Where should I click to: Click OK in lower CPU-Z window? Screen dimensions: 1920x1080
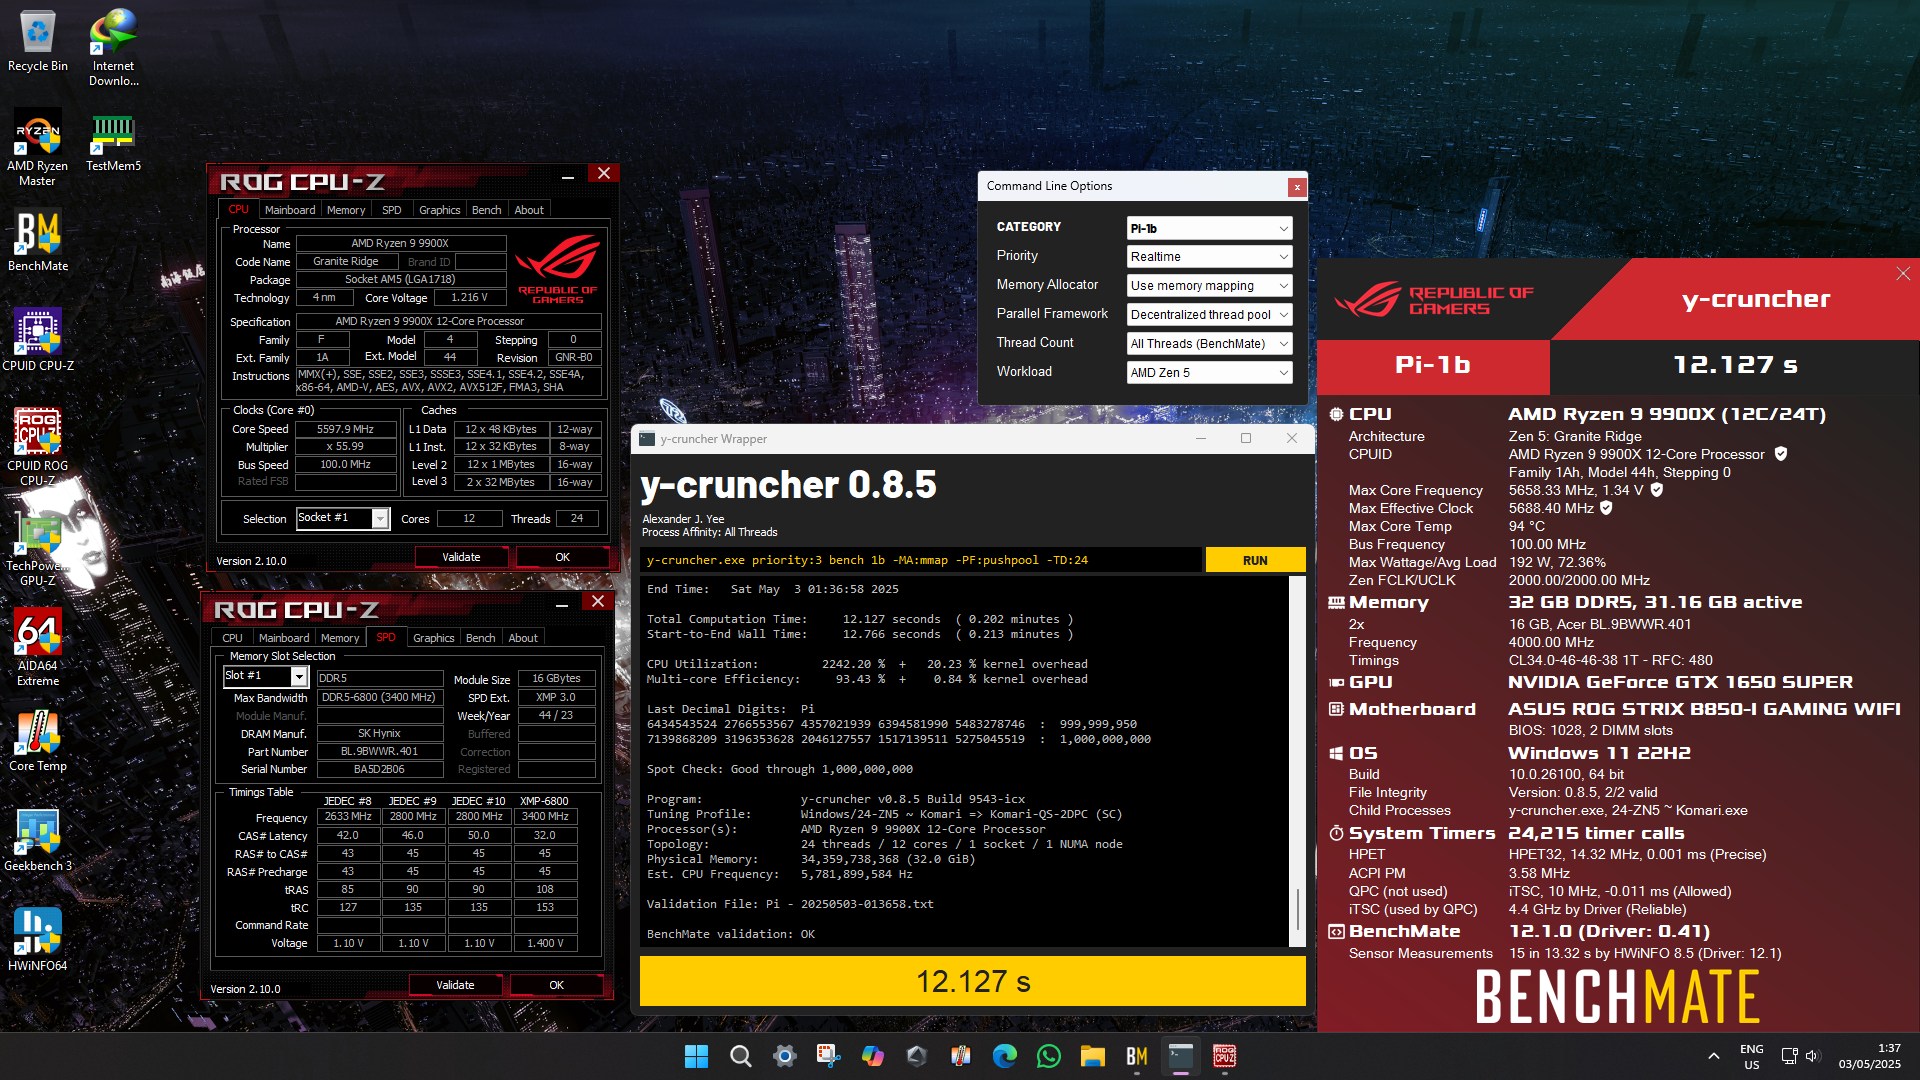[556, 985]
